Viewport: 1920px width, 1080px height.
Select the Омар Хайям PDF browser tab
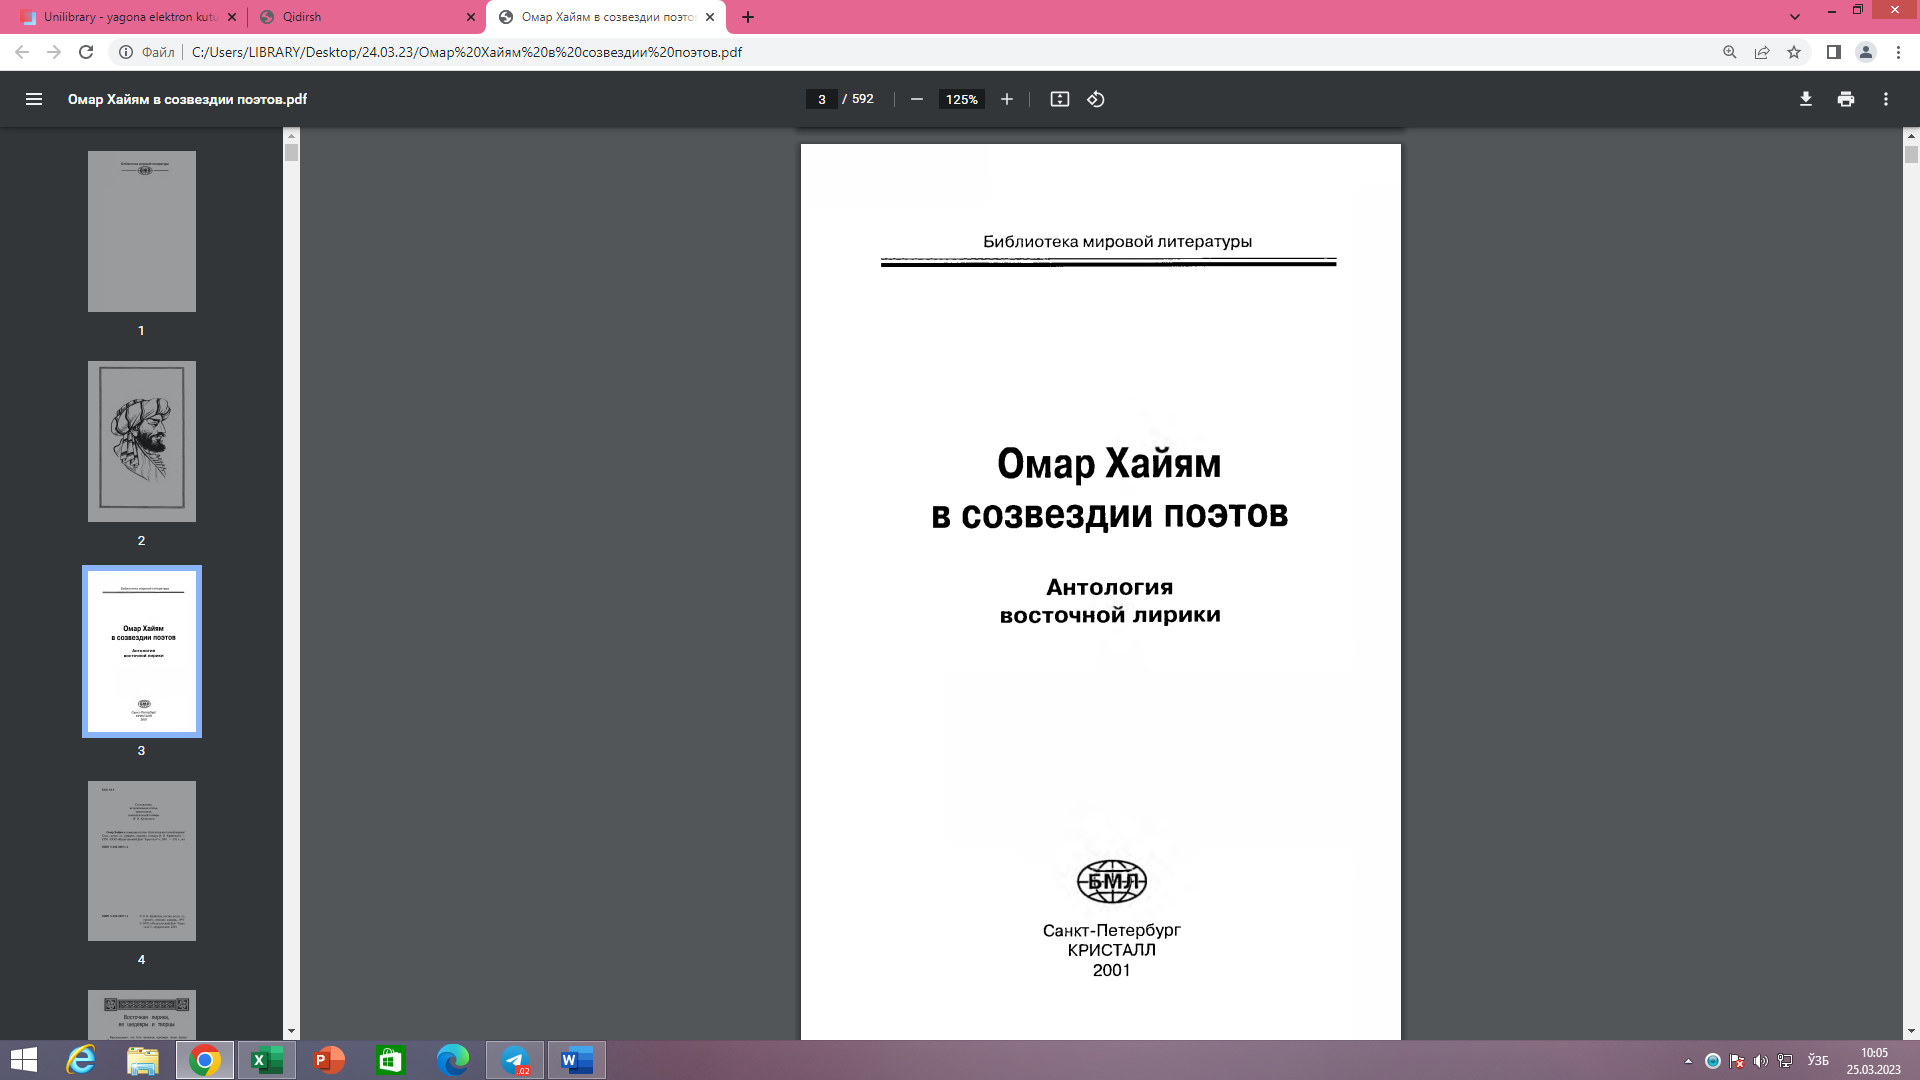click(x=605, y=17)
